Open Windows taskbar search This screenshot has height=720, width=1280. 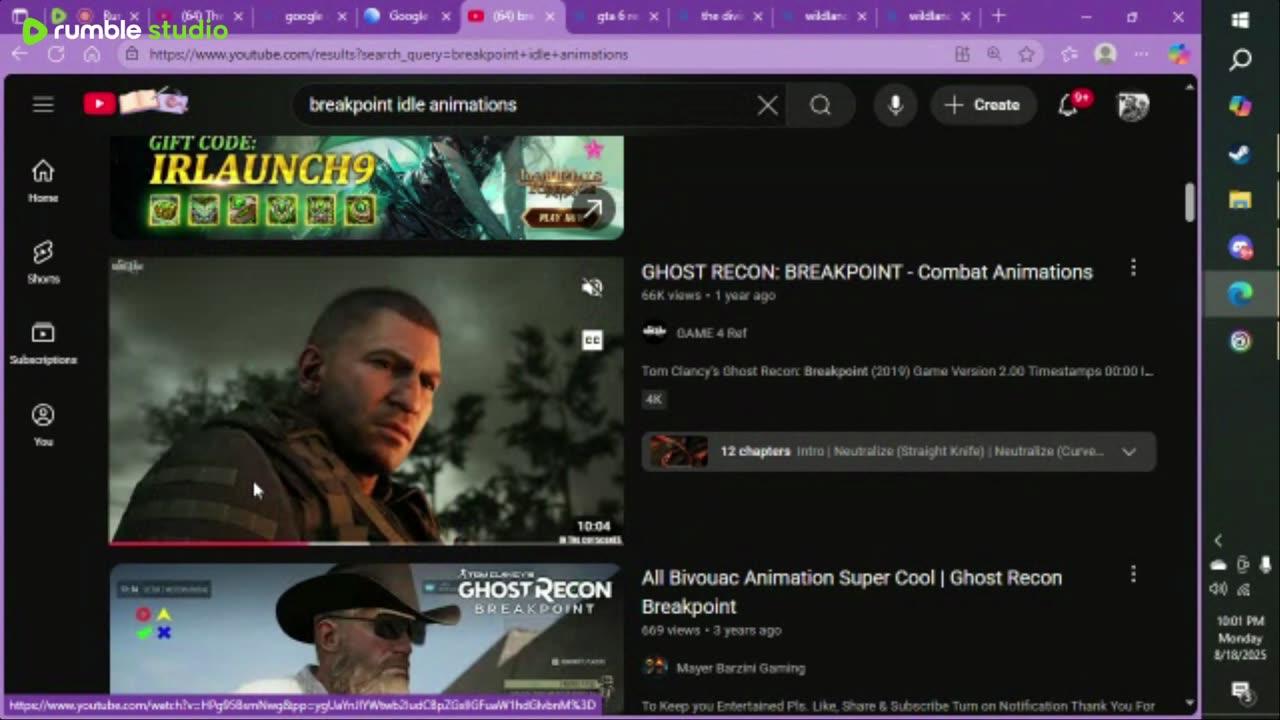1240,61
